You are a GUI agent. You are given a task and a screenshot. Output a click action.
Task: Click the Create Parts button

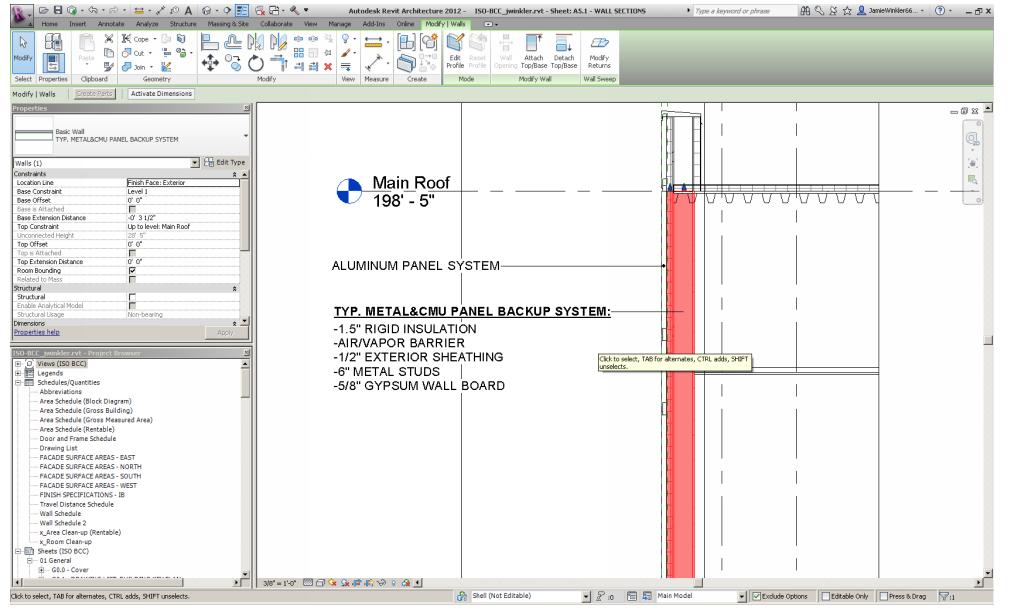tap(94, 94)
